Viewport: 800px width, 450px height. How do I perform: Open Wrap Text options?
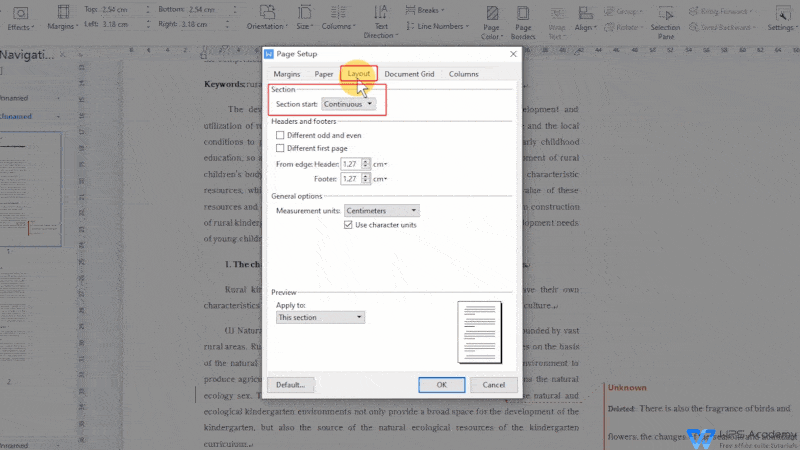pos(557,22)
